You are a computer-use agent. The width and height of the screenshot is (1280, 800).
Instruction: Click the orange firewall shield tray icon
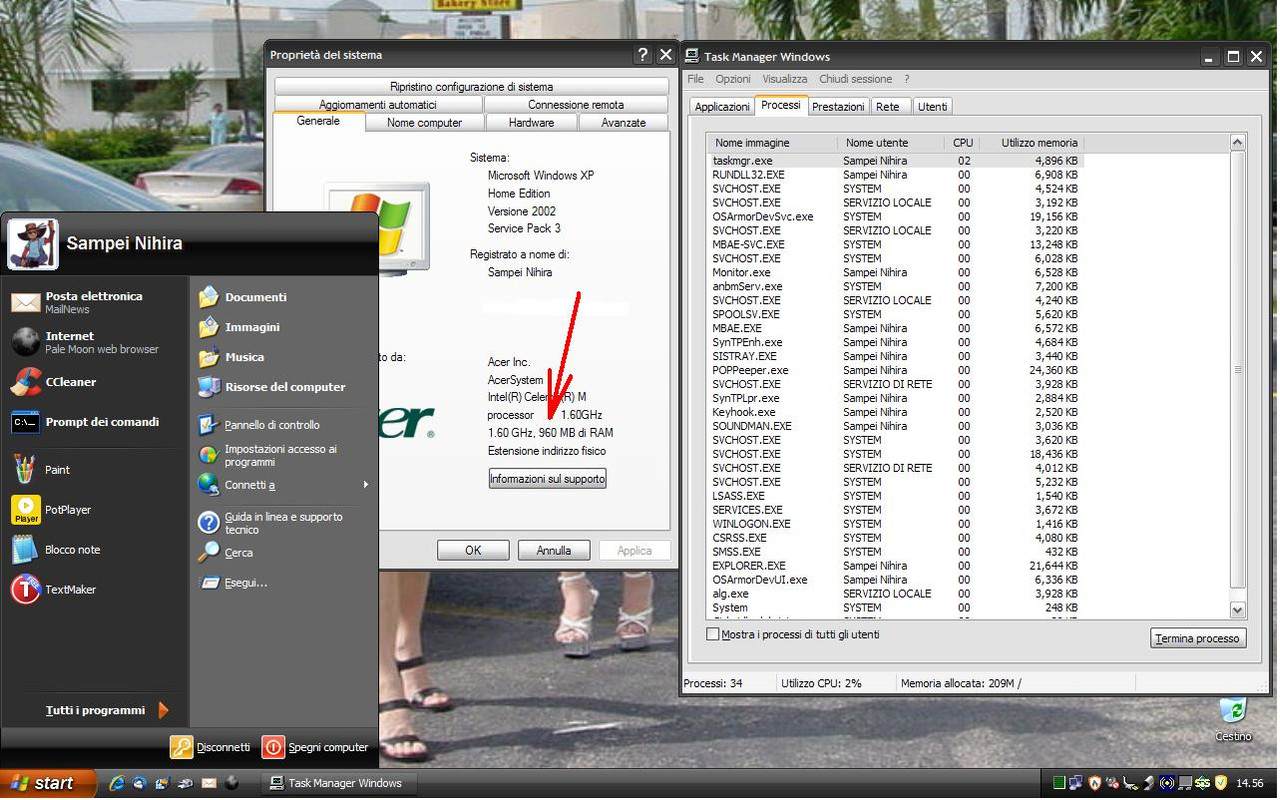click(1095, 783)
